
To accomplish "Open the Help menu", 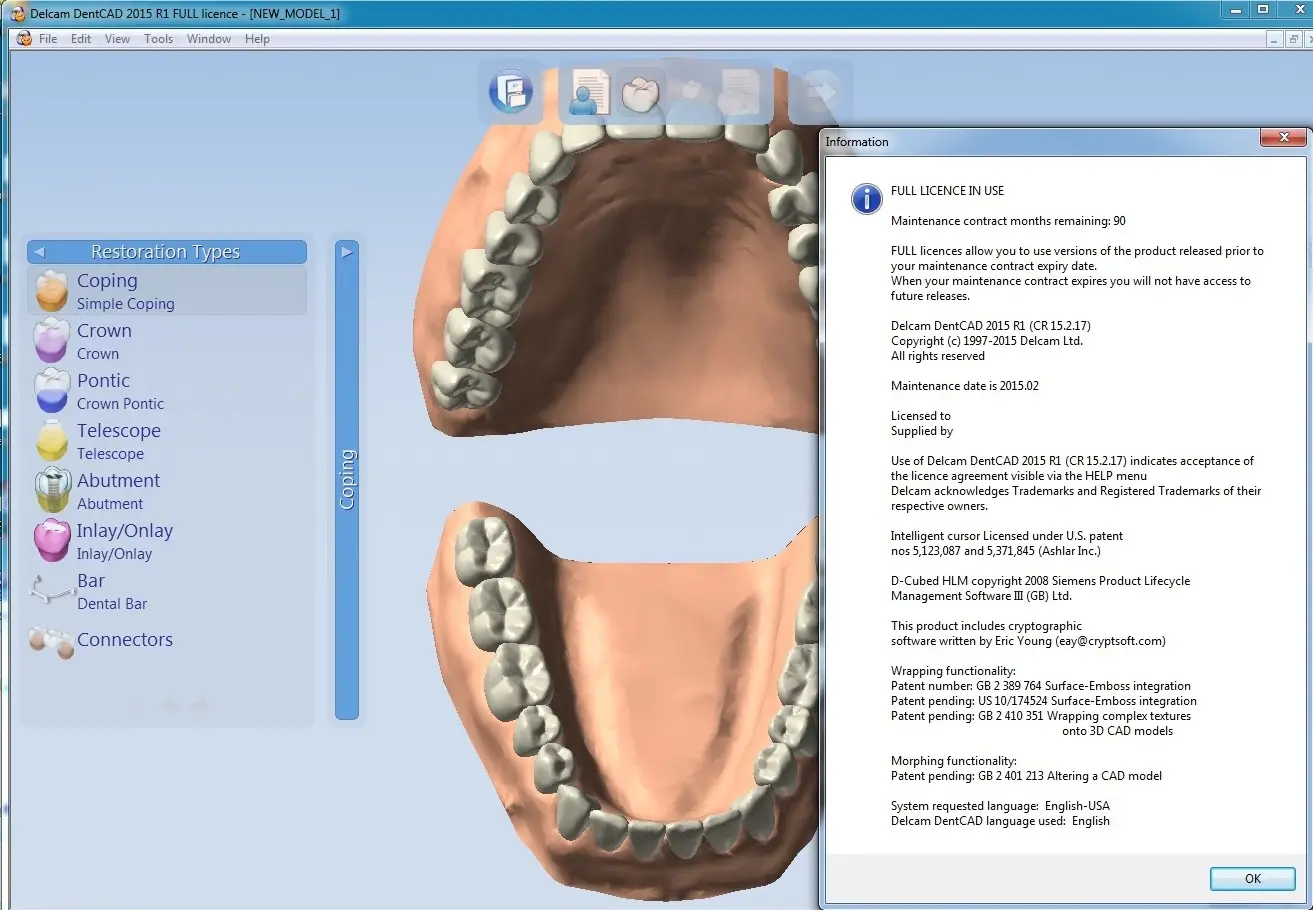I will [x=257, y=39].
